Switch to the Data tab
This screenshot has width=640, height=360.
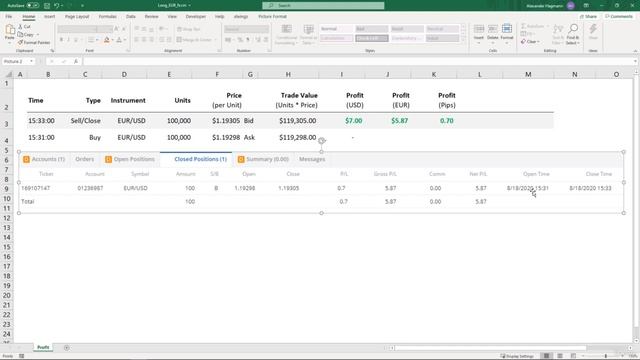pyautogui.click(x=131, y=17)
